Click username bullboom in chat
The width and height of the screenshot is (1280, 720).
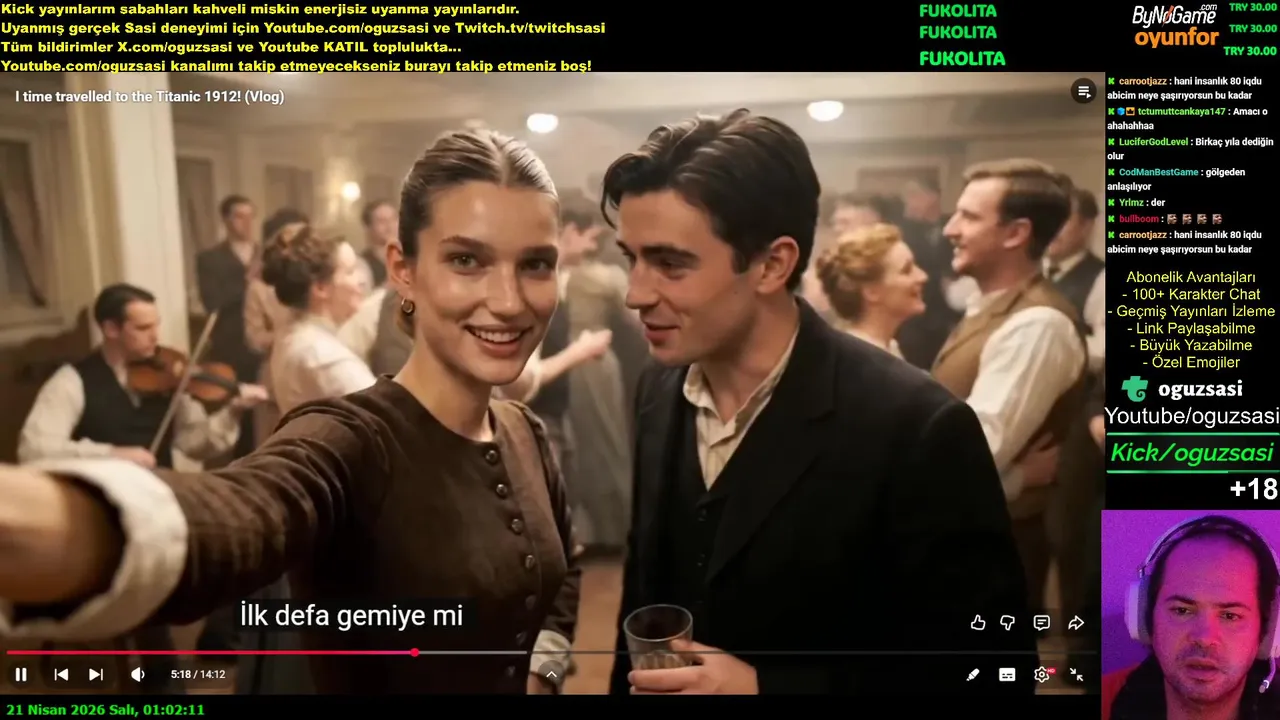pyautogui.click(x=1138, y=218)
